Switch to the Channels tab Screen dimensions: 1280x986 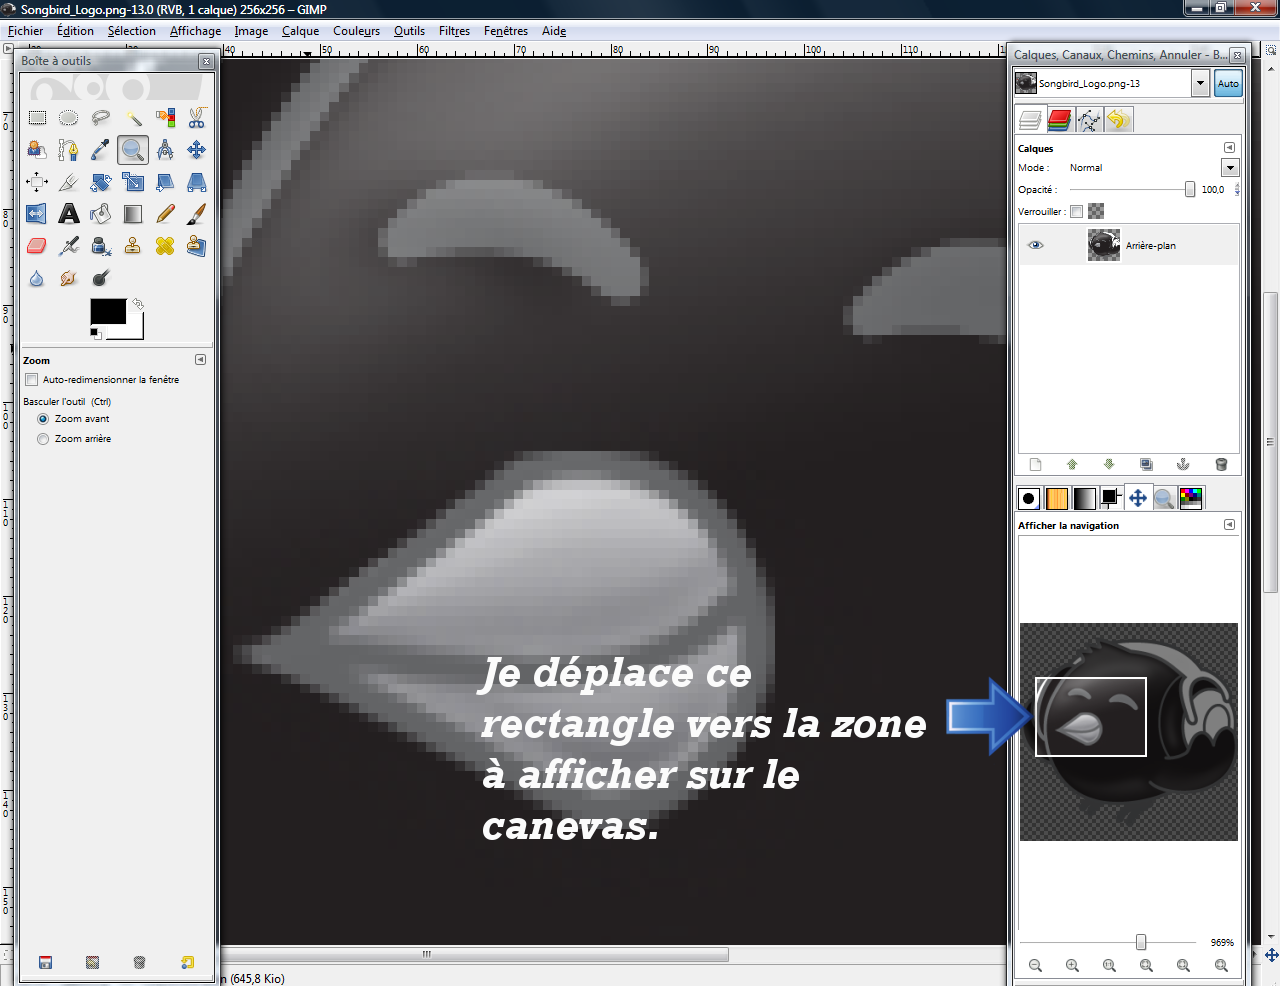1059,120
